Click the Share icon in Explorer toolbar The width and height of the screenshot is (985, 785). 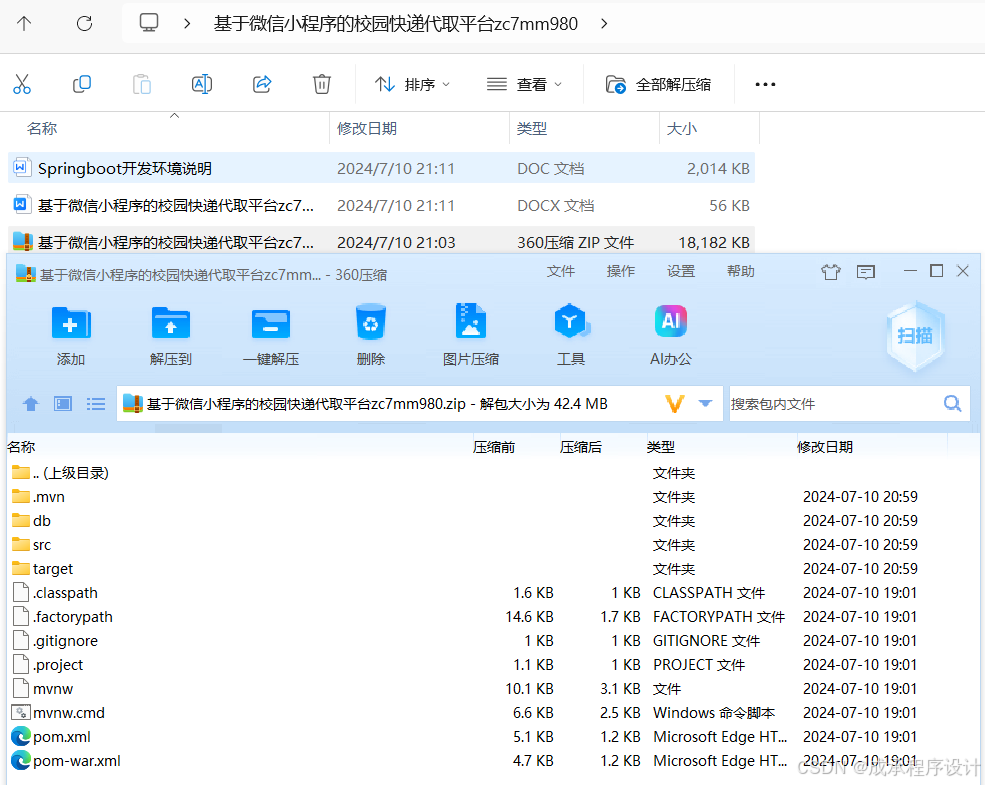tap(262, 84)
